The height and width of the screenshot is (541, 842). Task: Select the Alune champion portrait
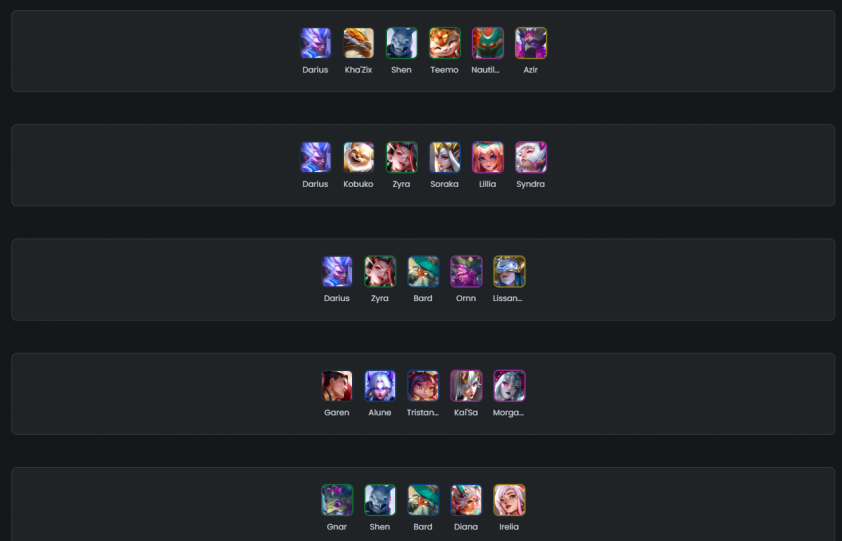tap(380, 386)
